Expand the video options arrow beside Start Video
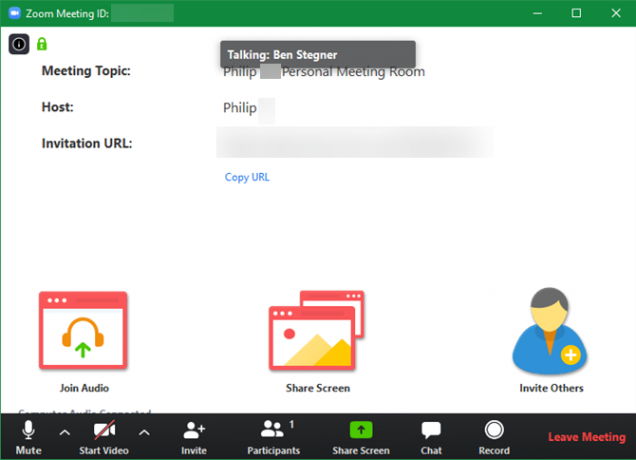 tap(144, 432)
